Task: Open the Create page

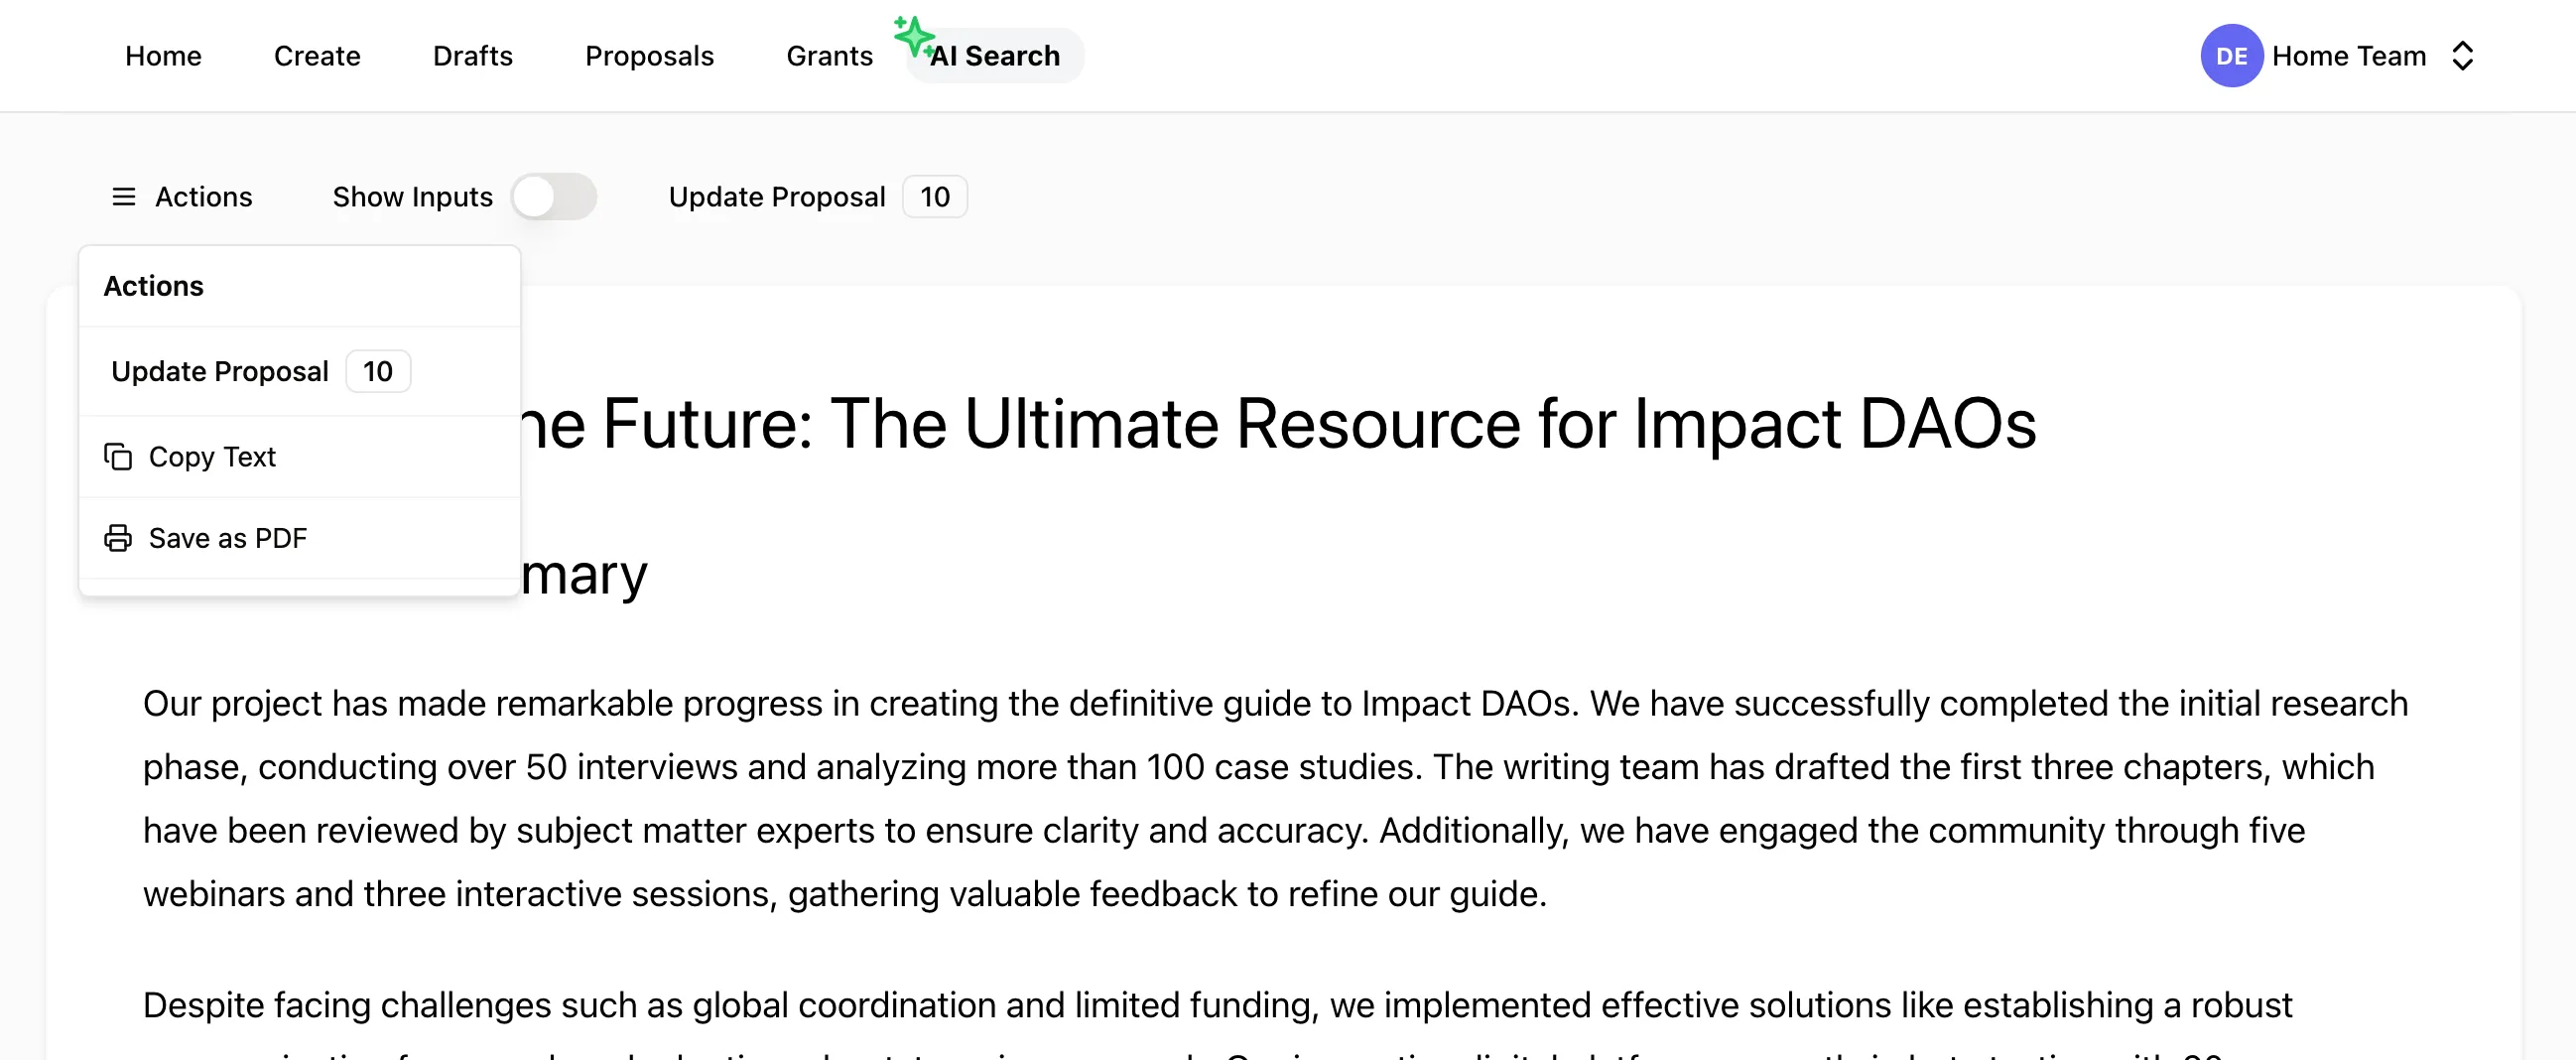Action: 317,56
